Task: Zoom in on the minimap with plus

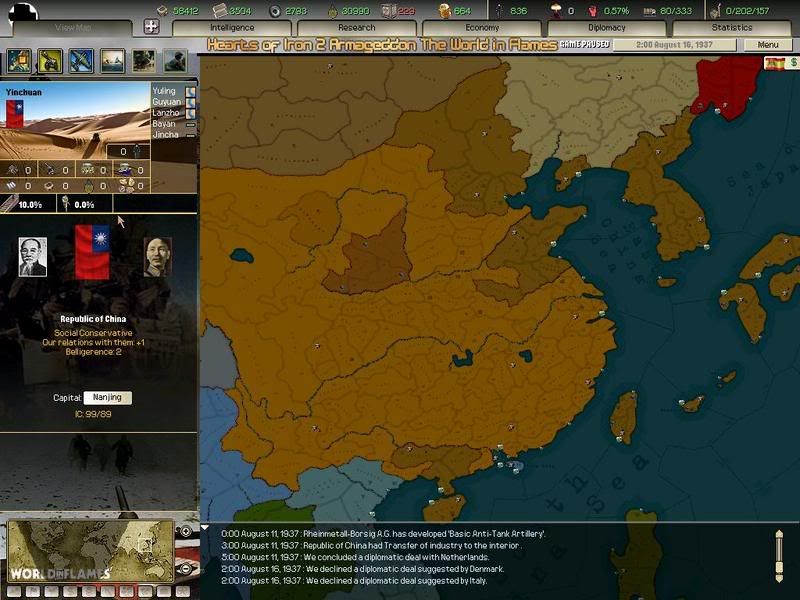Action: coord(186,531)
